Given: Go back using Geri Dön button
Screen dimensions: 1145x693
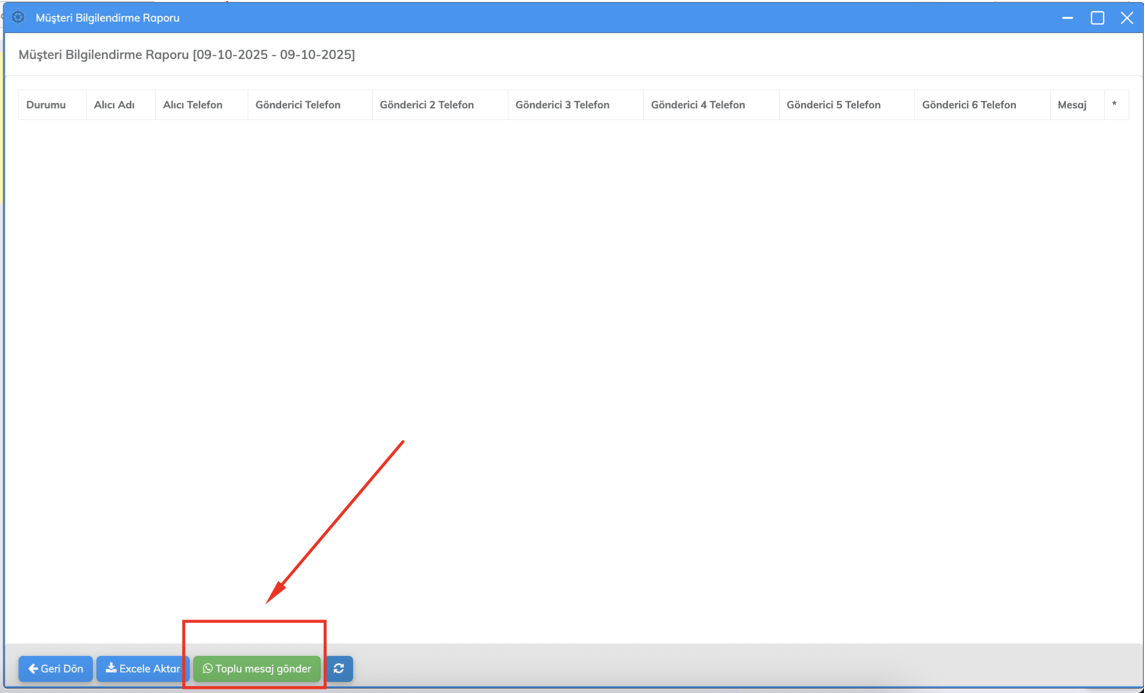Looking at the screenshot, I should pos(56,669).
